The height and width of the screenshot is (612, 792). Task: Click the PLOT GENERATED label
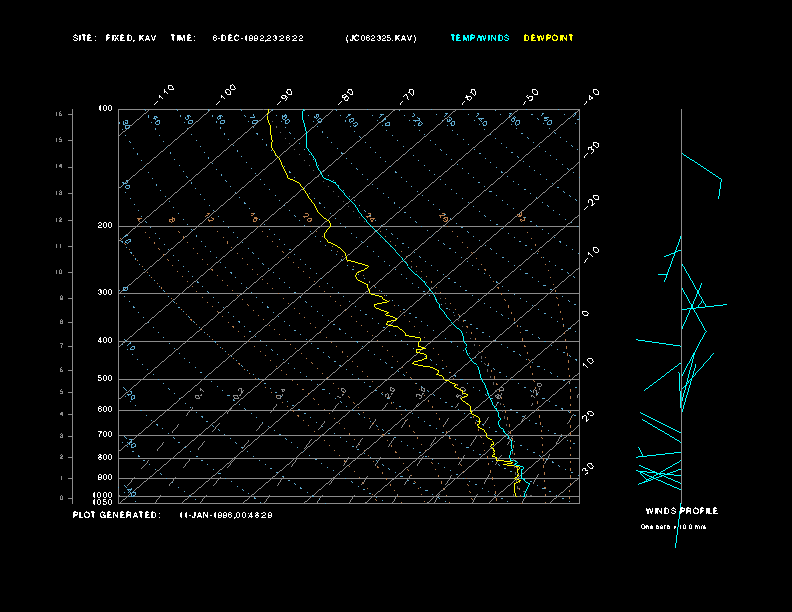coord(116,515)
